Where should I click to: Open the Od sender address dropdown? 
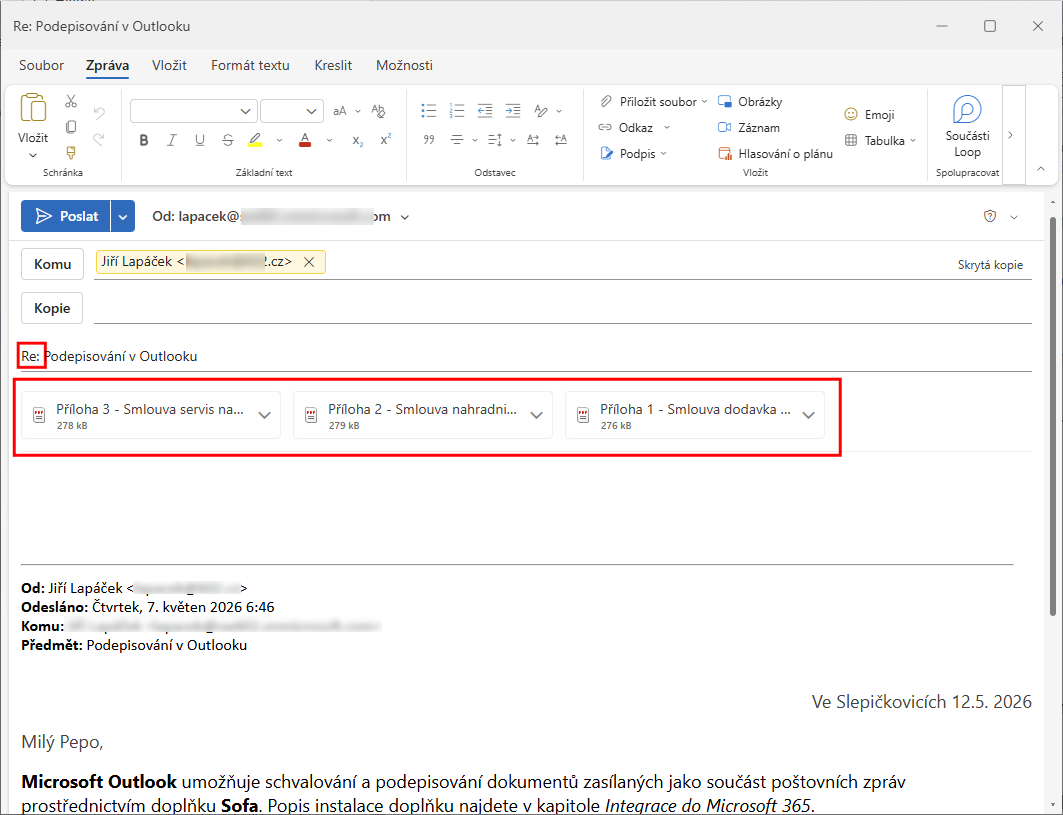tap(405, 218)
